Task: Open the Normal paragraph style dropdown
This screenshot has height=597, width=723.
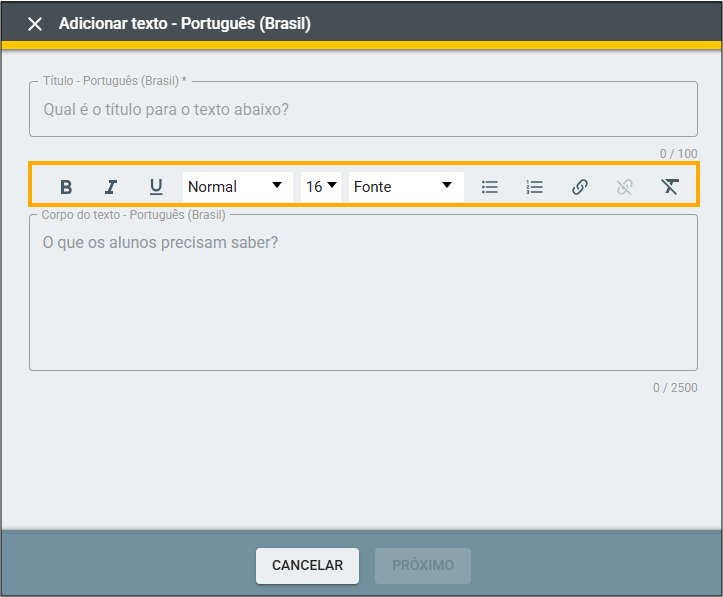Action: 237,187
